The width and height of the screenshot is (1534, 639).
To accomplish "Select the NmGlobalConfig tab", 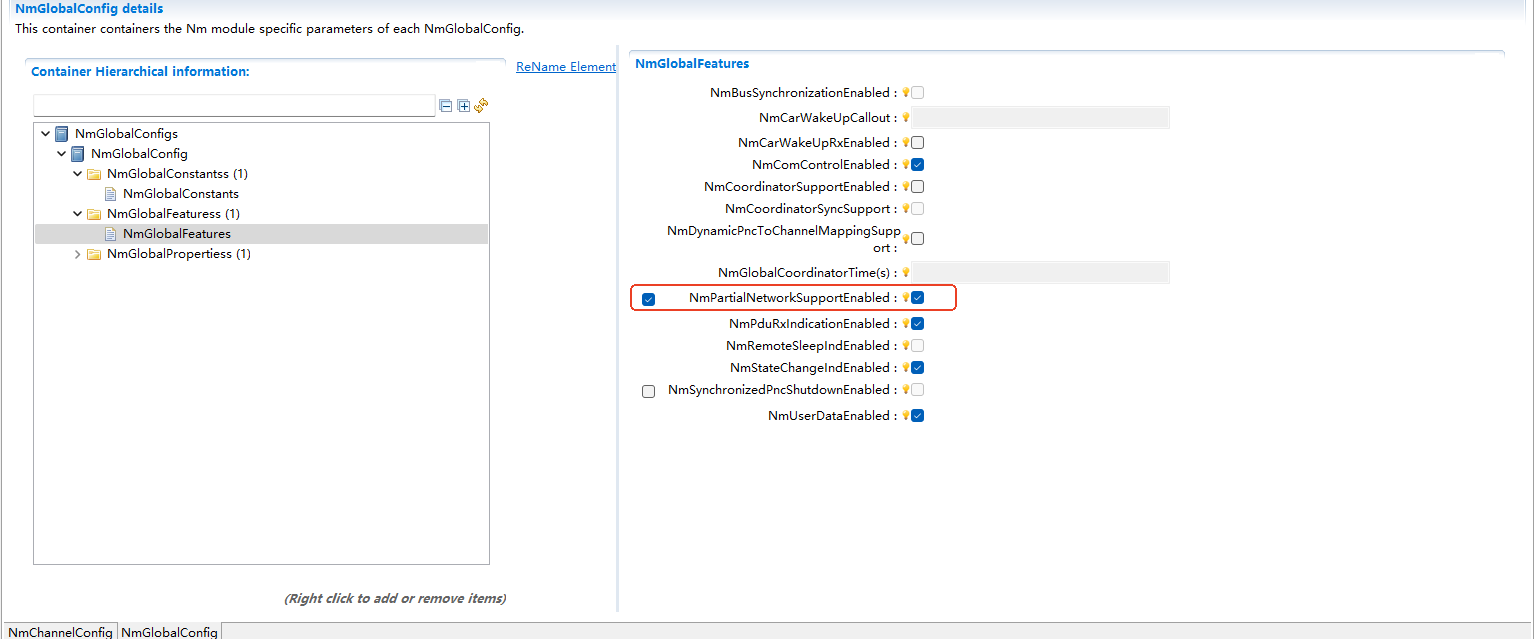I will pyautogui.click(x=168, y=632).
